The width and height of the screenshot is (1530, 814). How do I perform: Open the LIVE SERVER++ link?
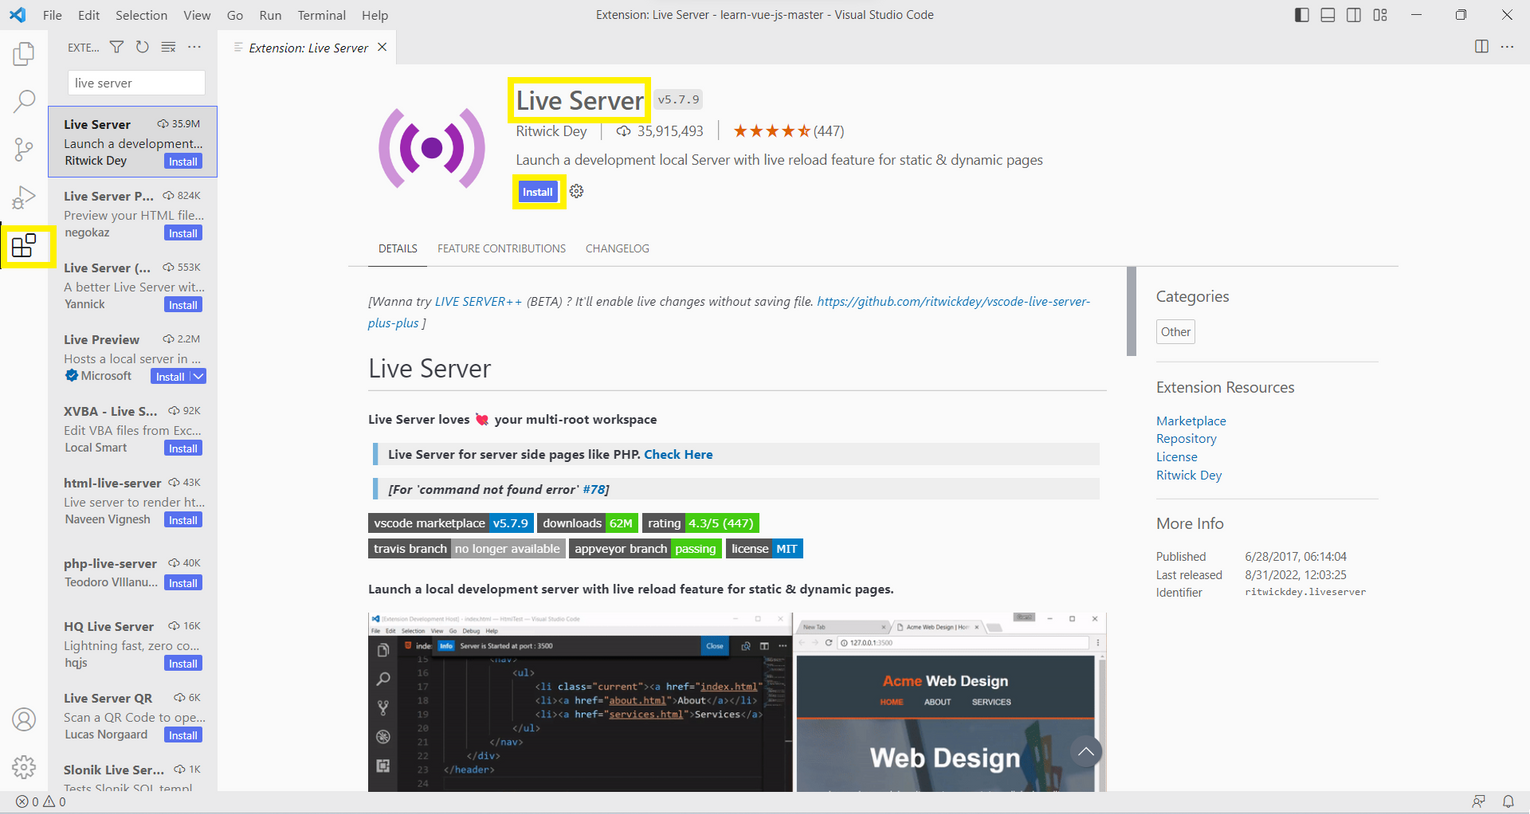[478, 301]
